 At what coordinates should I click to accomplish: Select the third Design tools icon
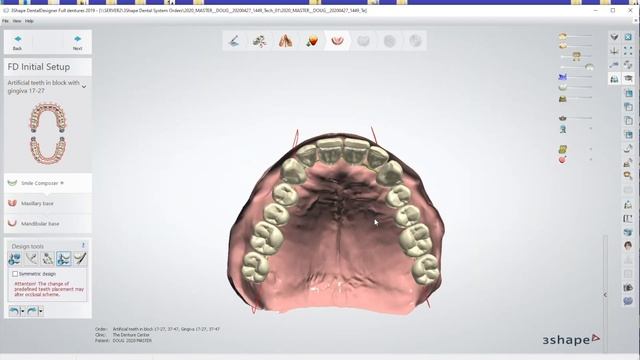[47, 258]
